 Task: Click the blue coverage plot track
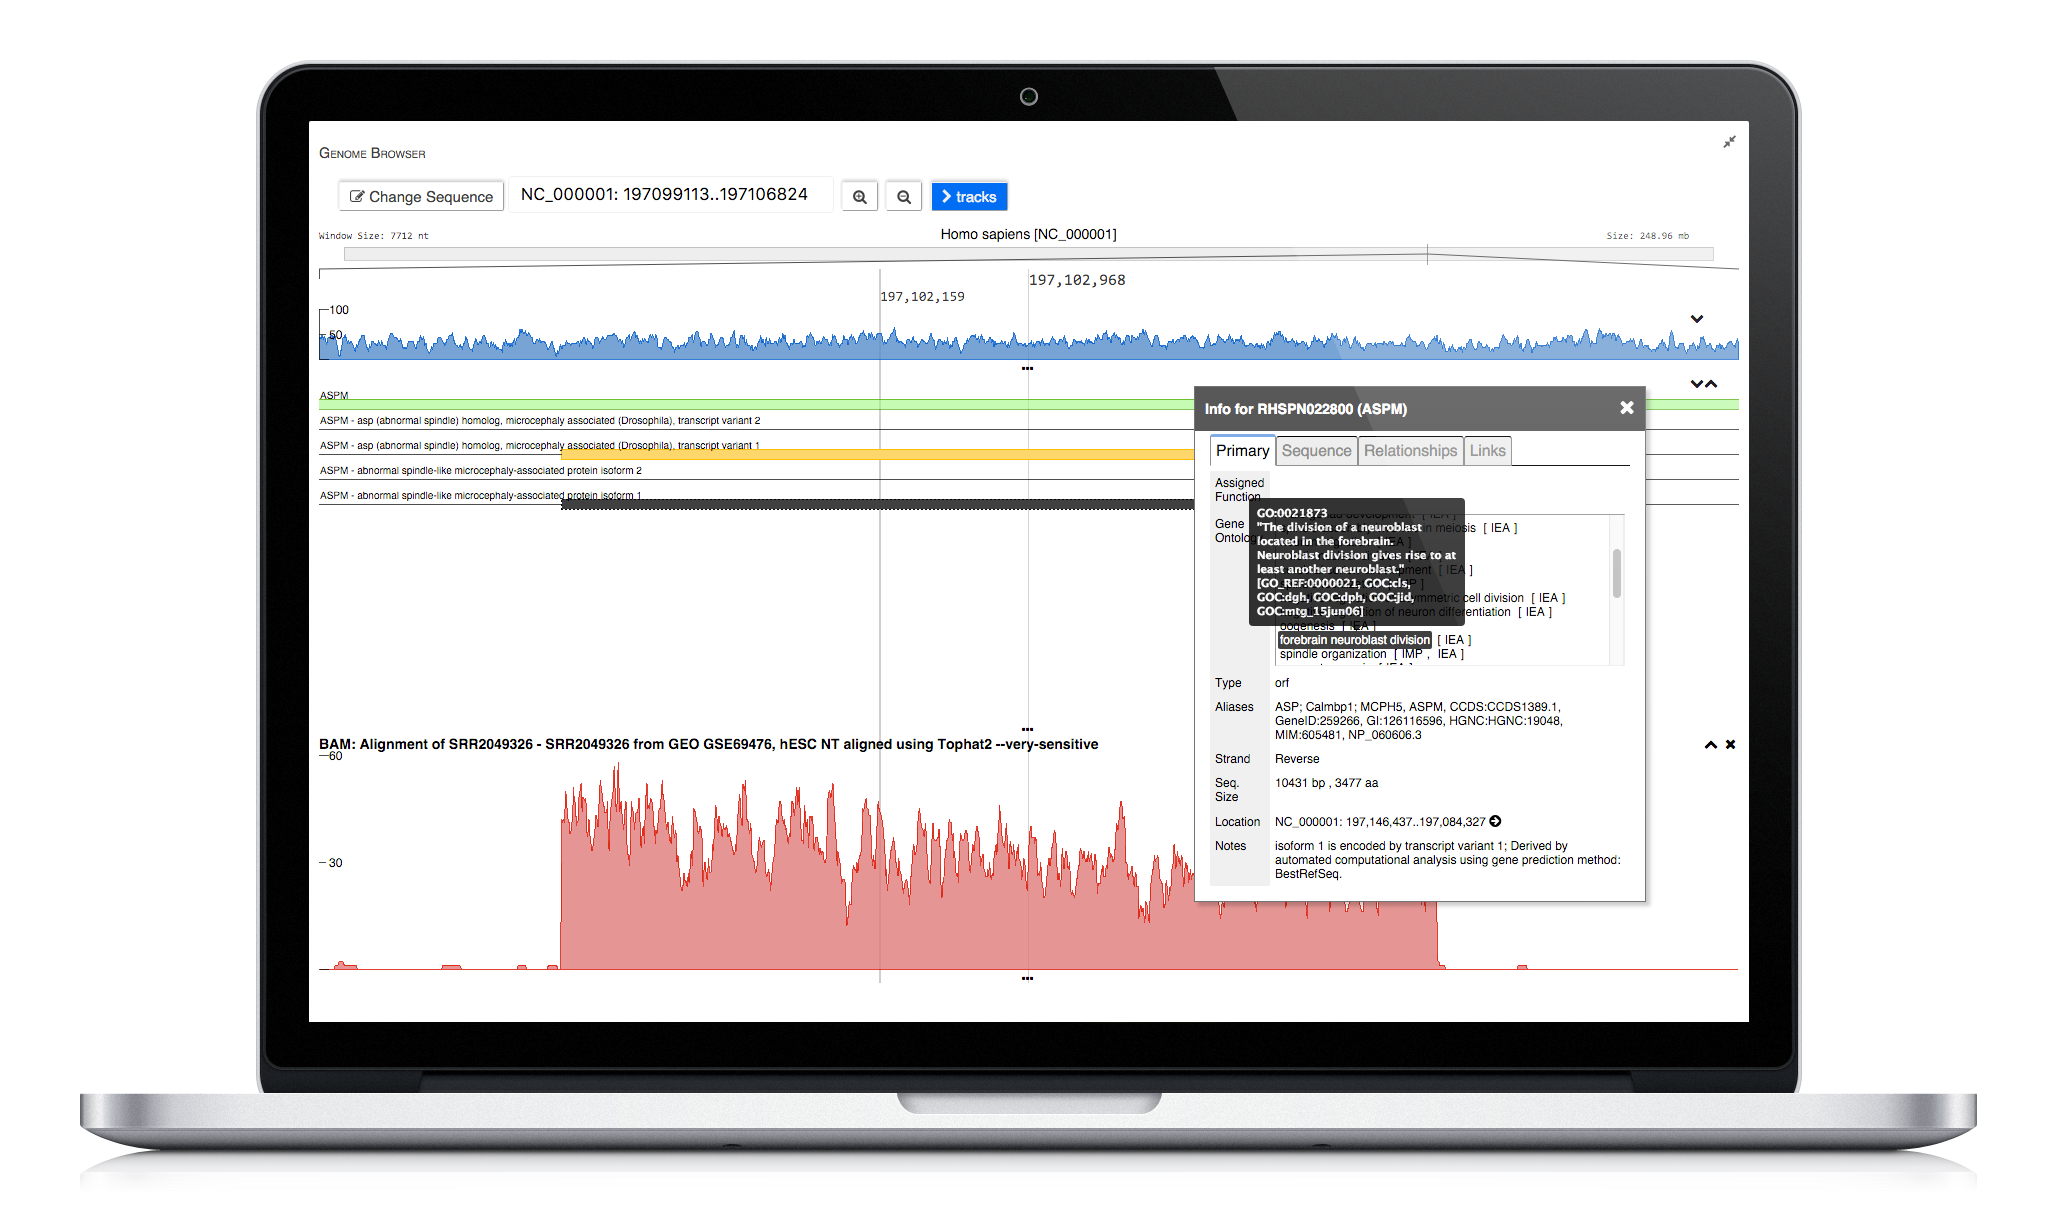coord(1028,342)
